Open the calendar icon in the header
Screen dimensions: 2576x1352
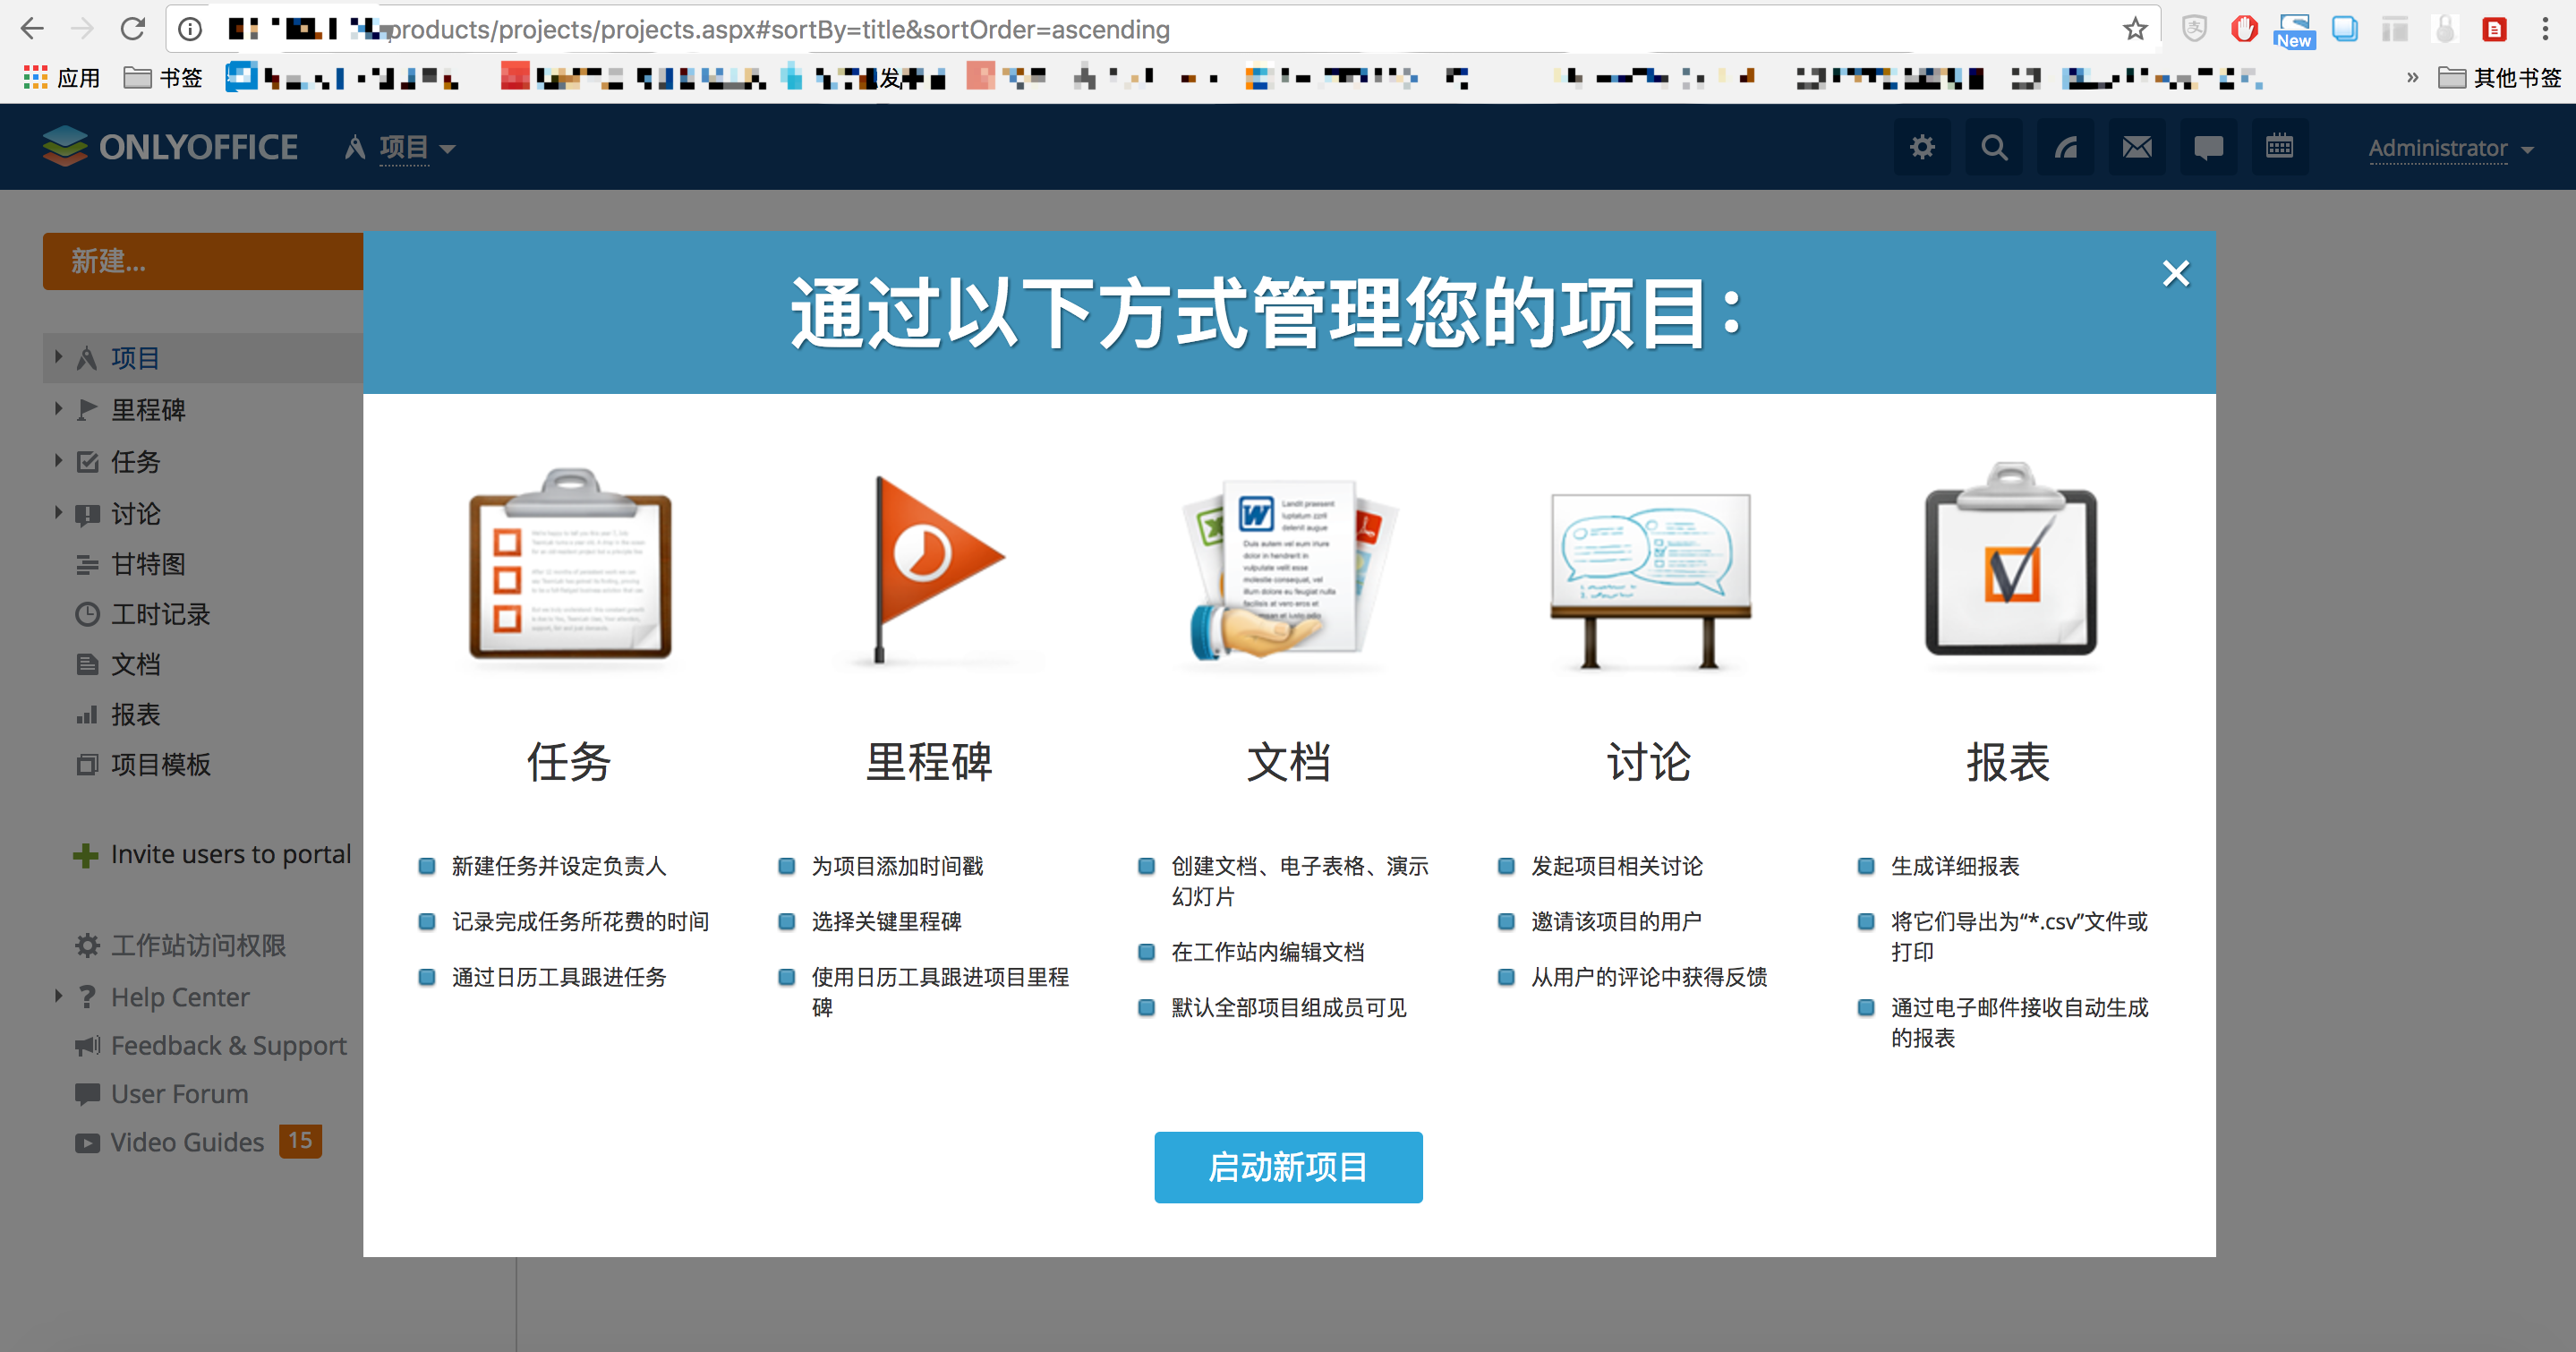[2279, 148]
